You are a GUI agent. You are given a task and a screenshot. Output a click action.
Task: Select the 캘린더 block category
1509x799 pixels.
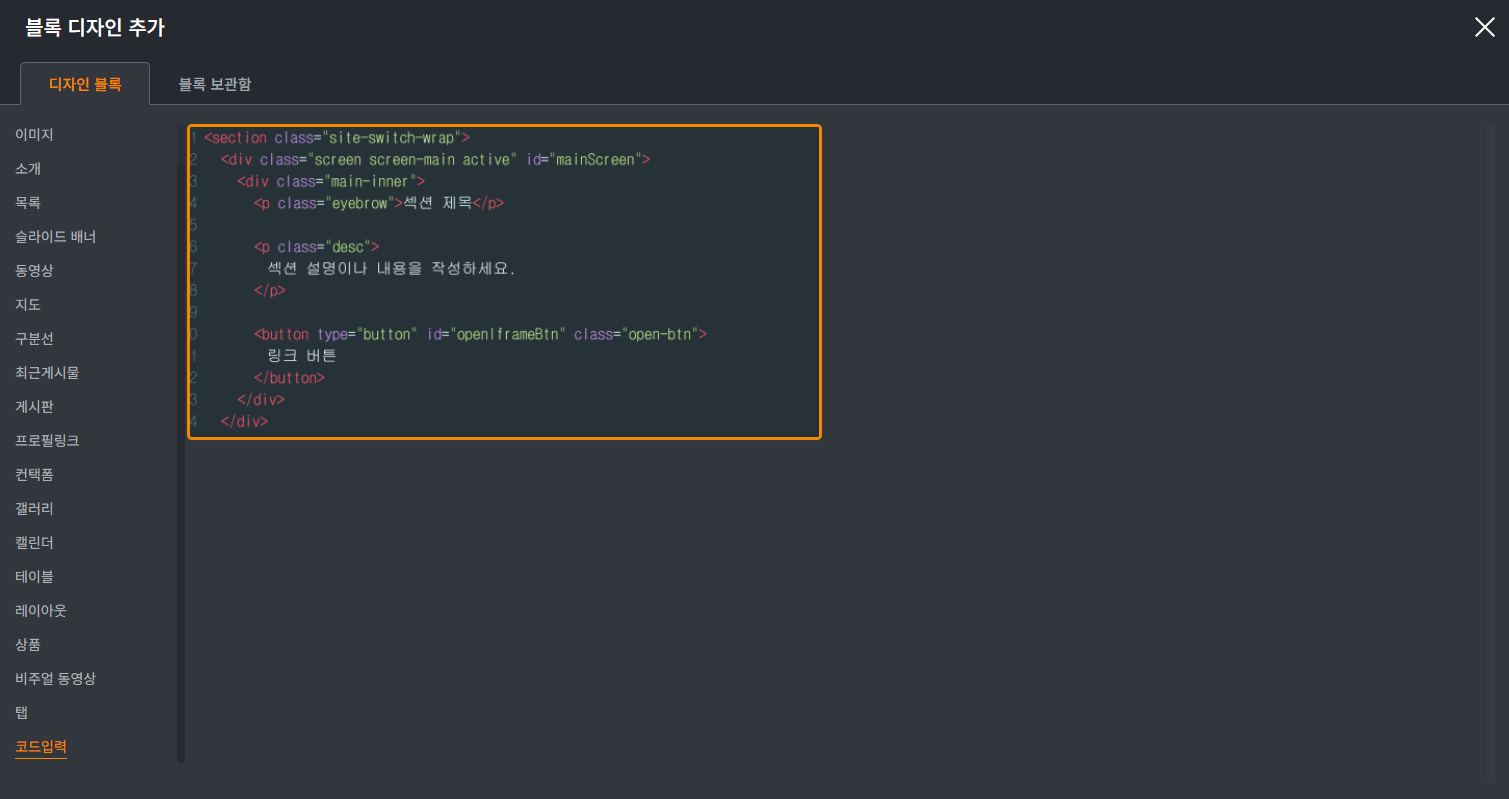tap(34, 542)
